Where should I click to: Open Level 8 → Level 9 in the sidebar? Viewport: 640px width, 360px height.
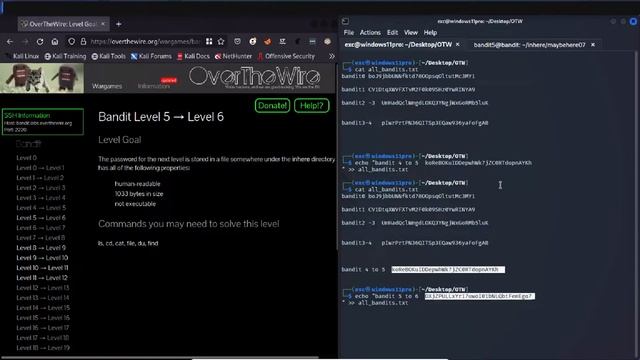tap(41, 248)
